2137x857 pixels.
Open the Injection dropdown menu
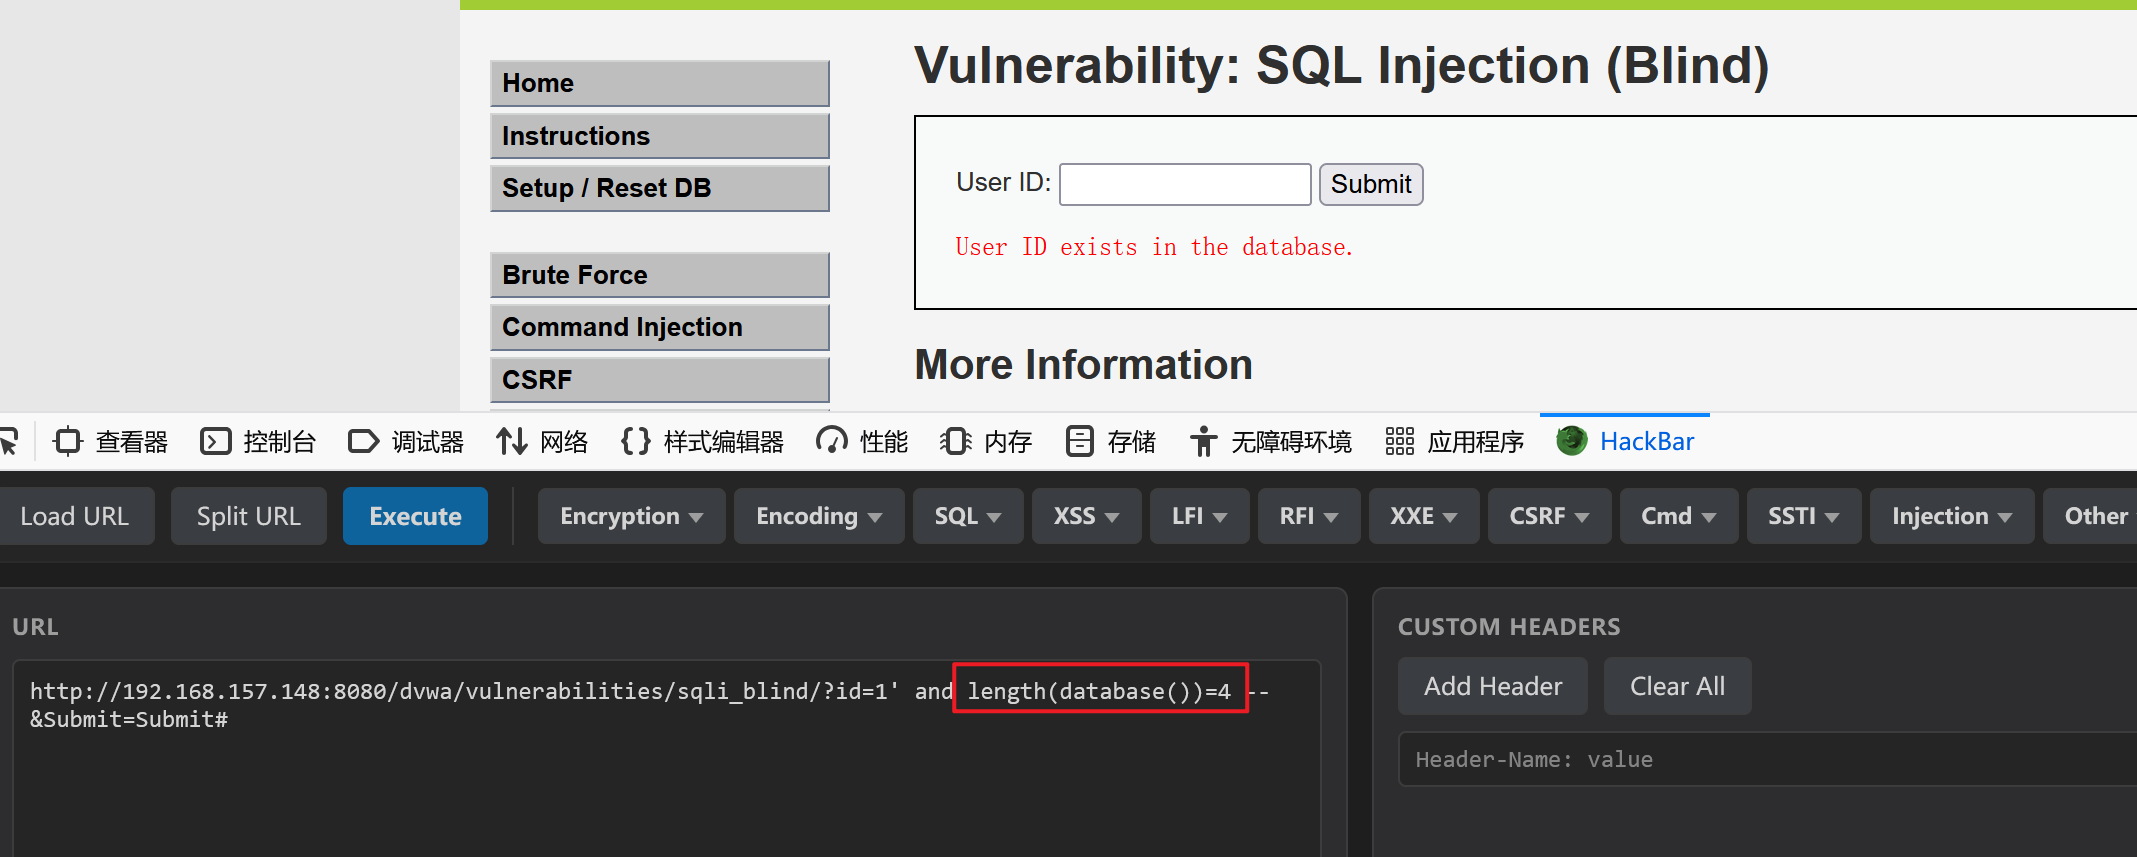pos(1951,516)
